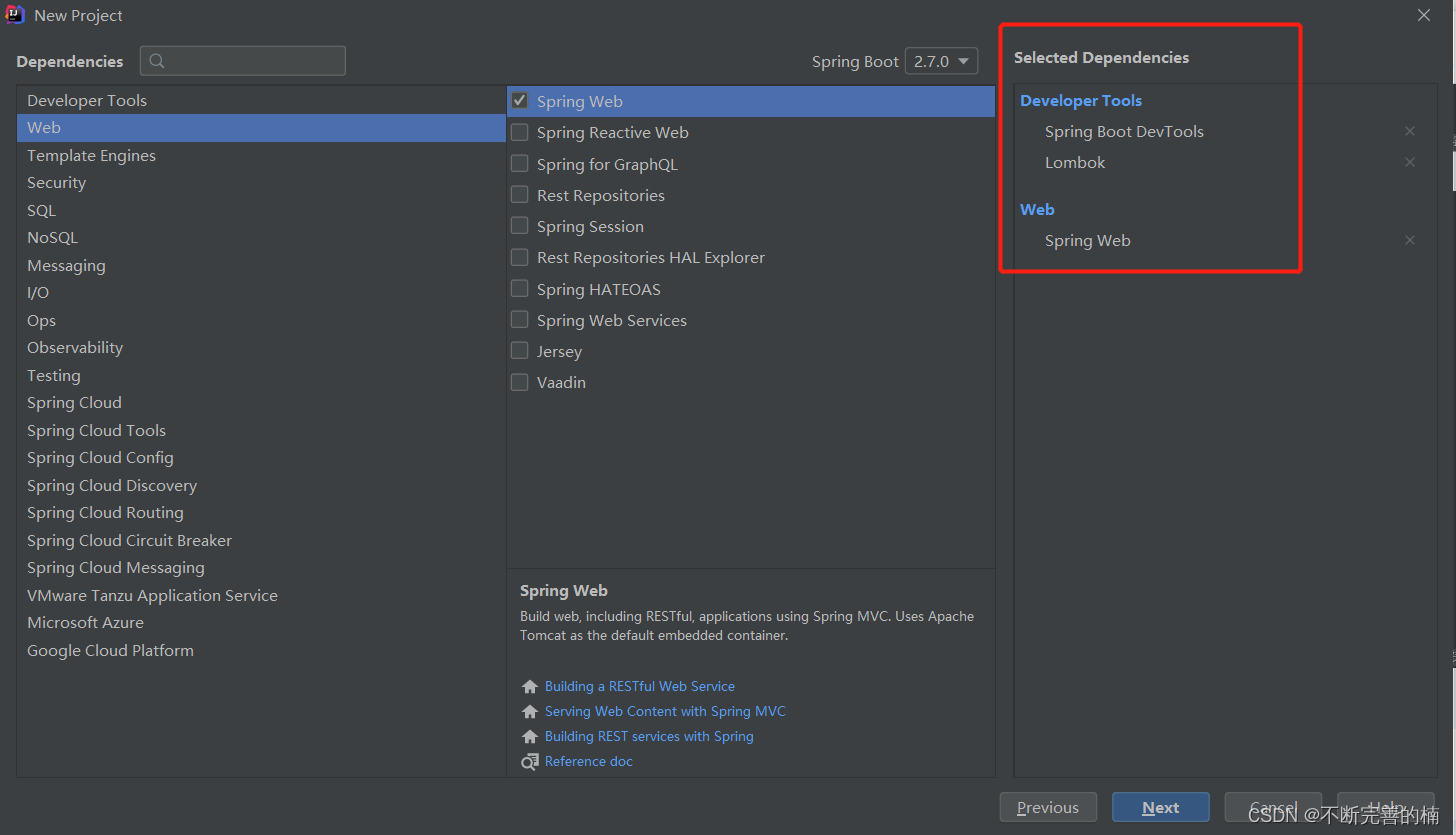
Task: Click the IntelliJ IDEA logo icon in title bar
Action: pyautogui.click(x=15, y=15)
